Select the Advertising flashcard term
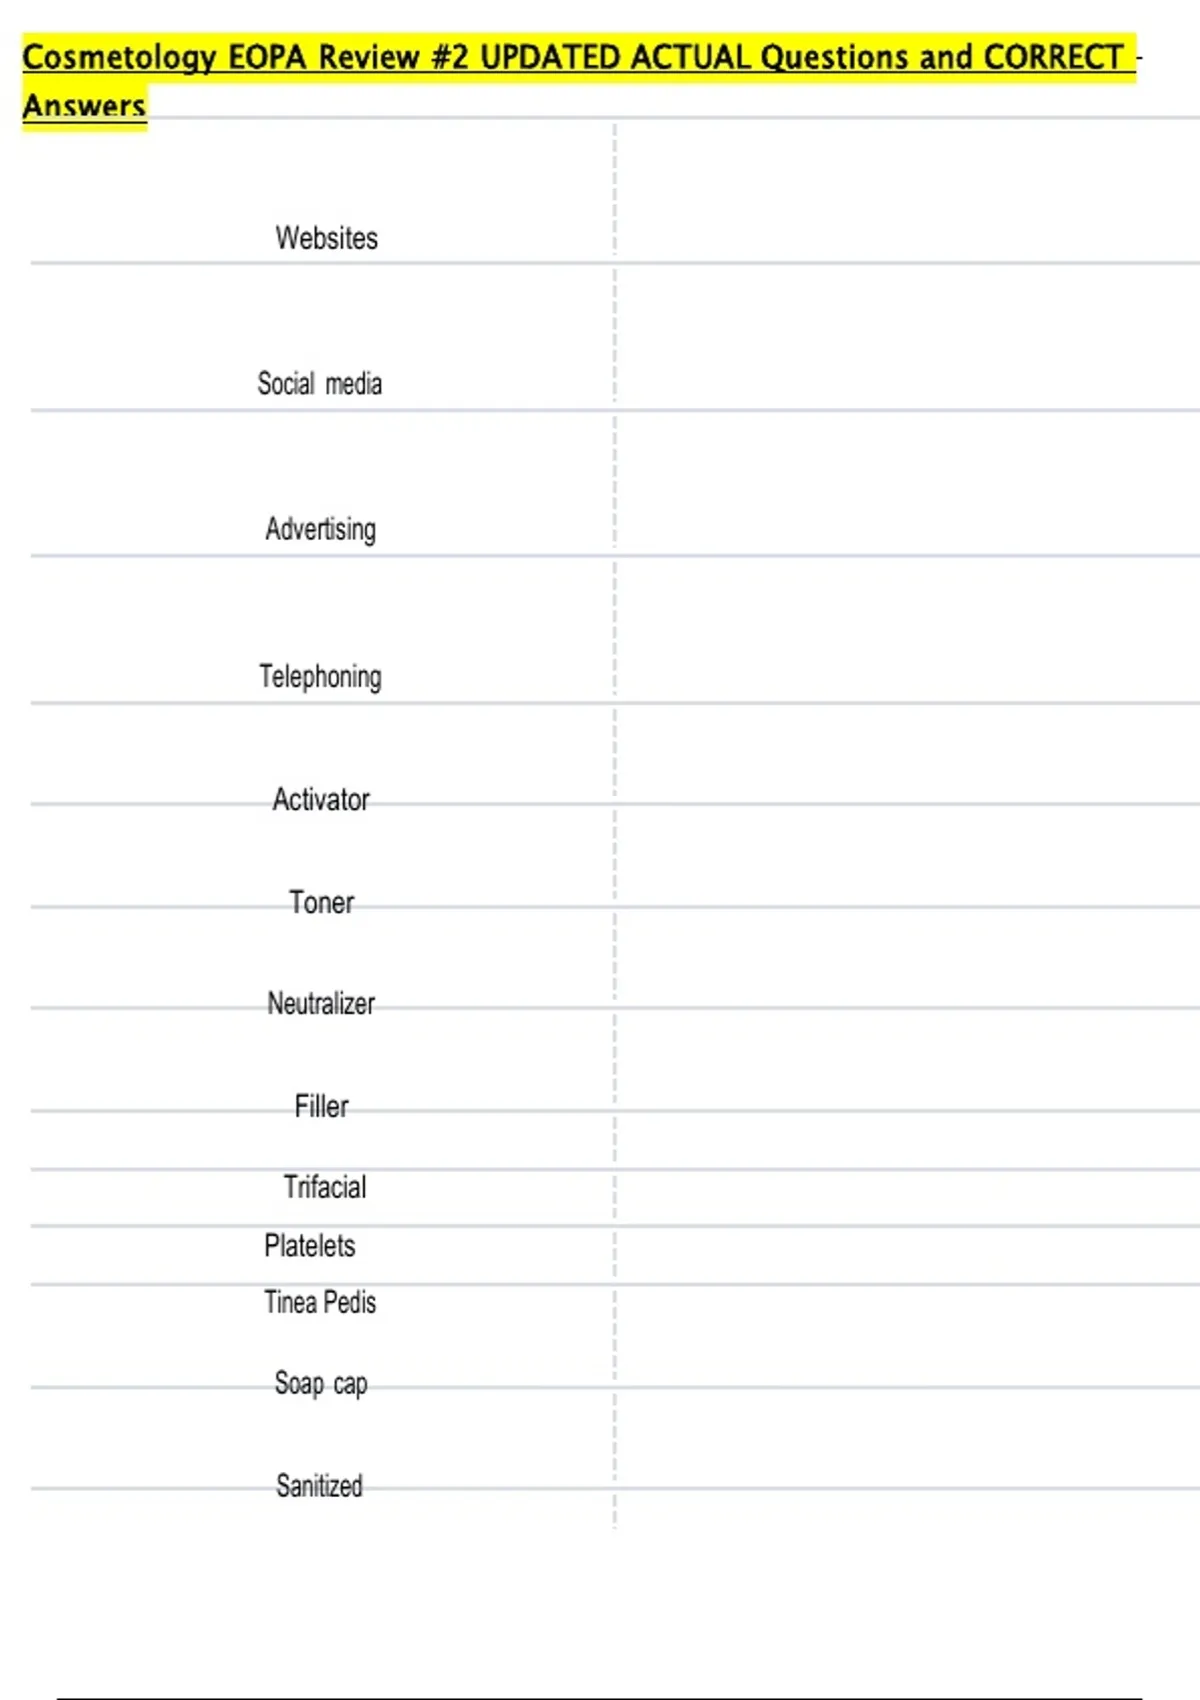Viewport: 1200px width, 1700px height. (320, 528)
